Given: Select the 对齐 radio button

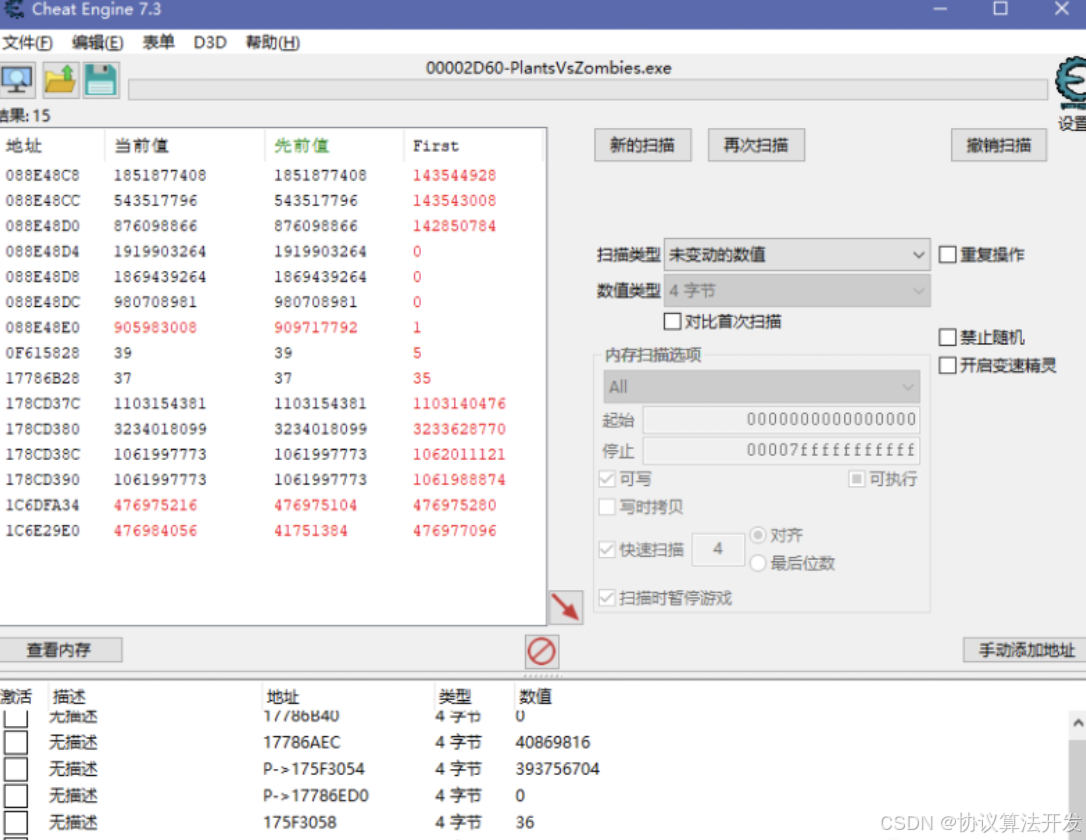Looking at the screenshot, I should pos(758,535).
